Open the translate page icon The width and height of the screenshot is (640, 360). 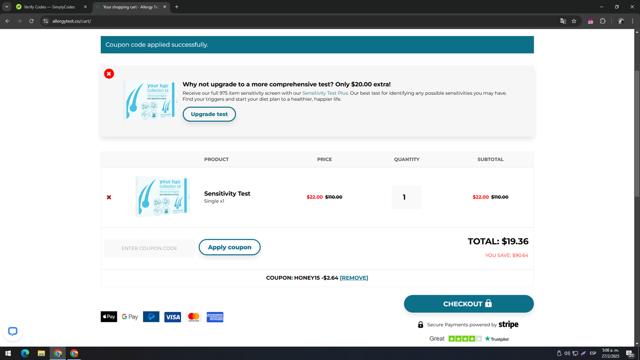point(563,21)
